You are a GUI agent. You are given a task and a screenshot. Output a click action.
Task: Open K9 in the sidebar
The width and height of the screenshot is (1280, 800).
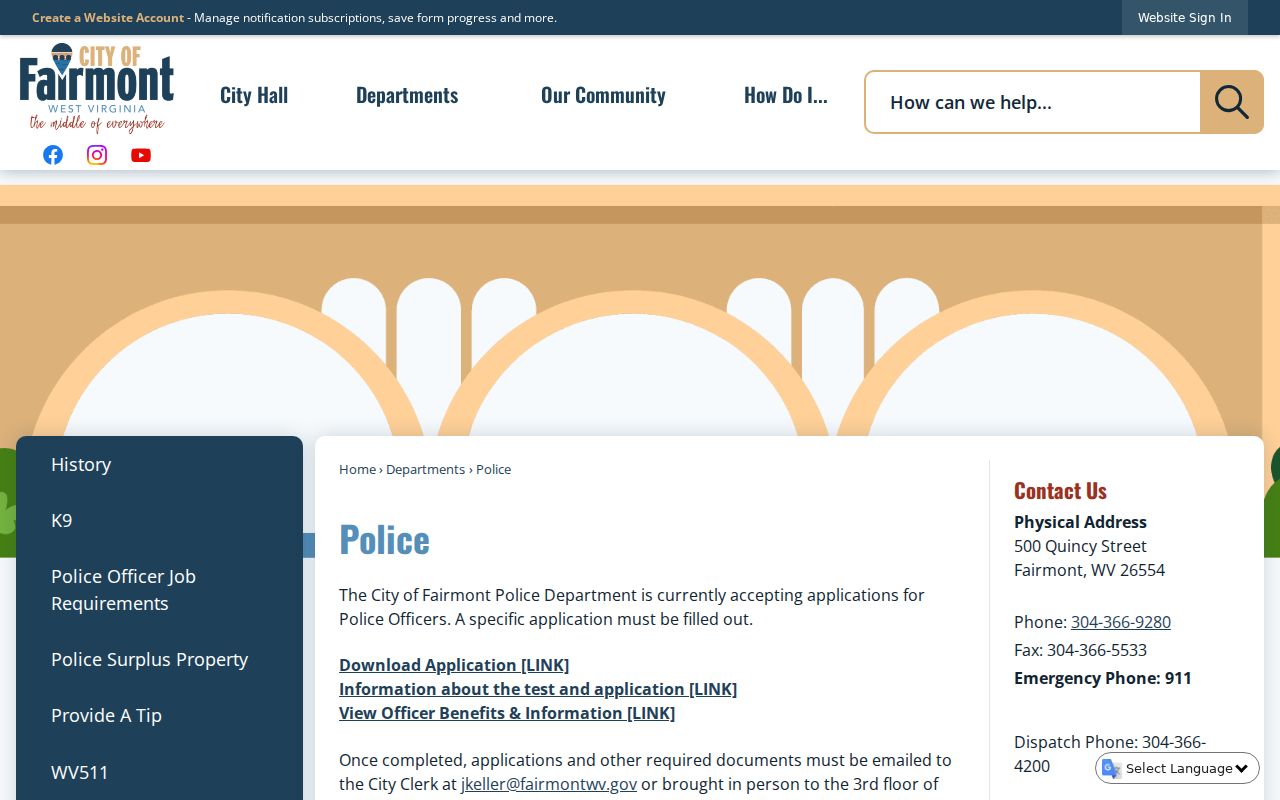click(x=62, y=520)
